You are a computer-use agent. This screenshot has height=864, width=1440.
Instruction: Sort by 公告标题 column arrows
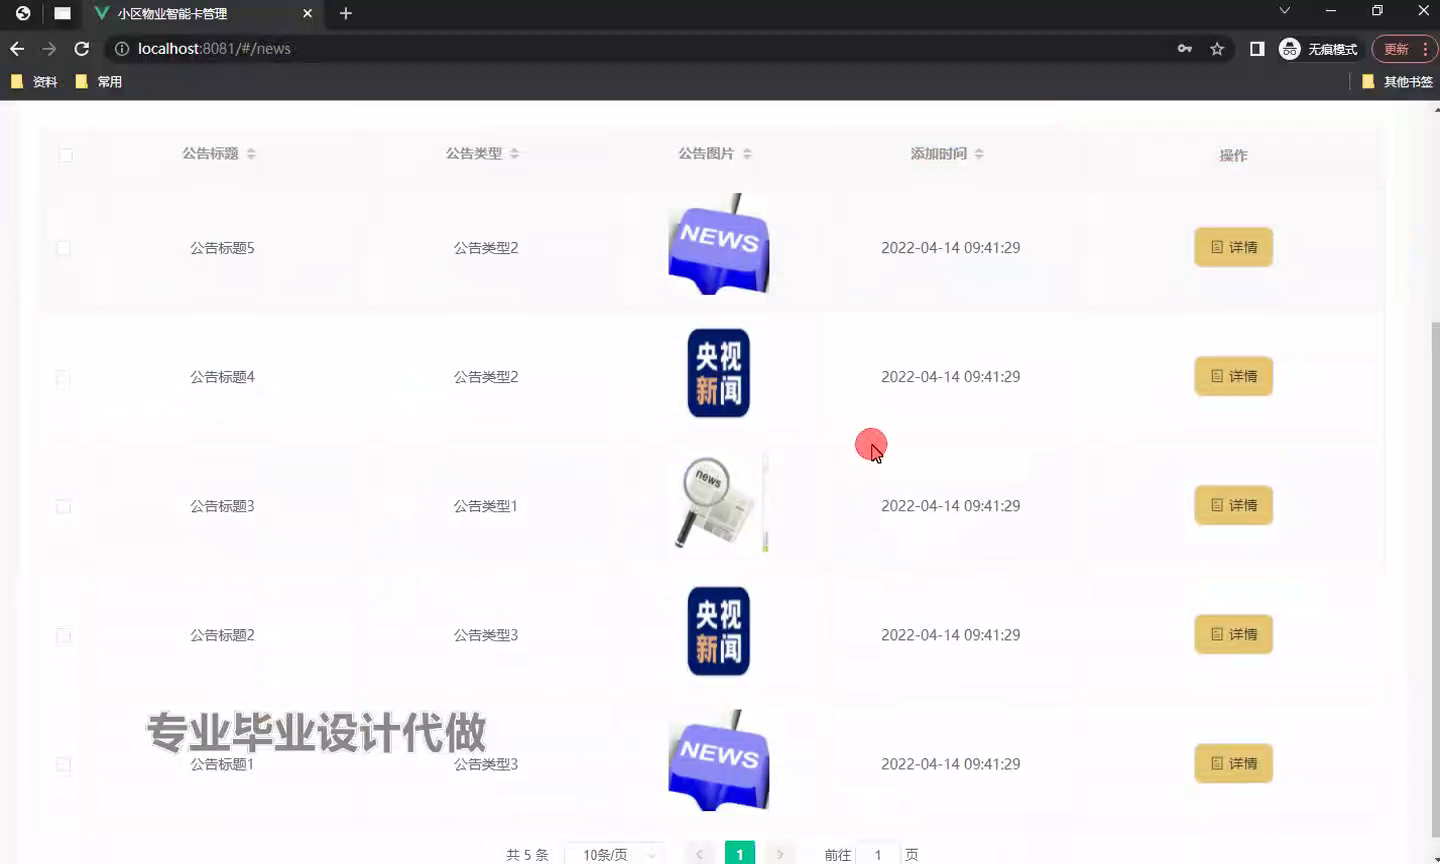point(251,154)
